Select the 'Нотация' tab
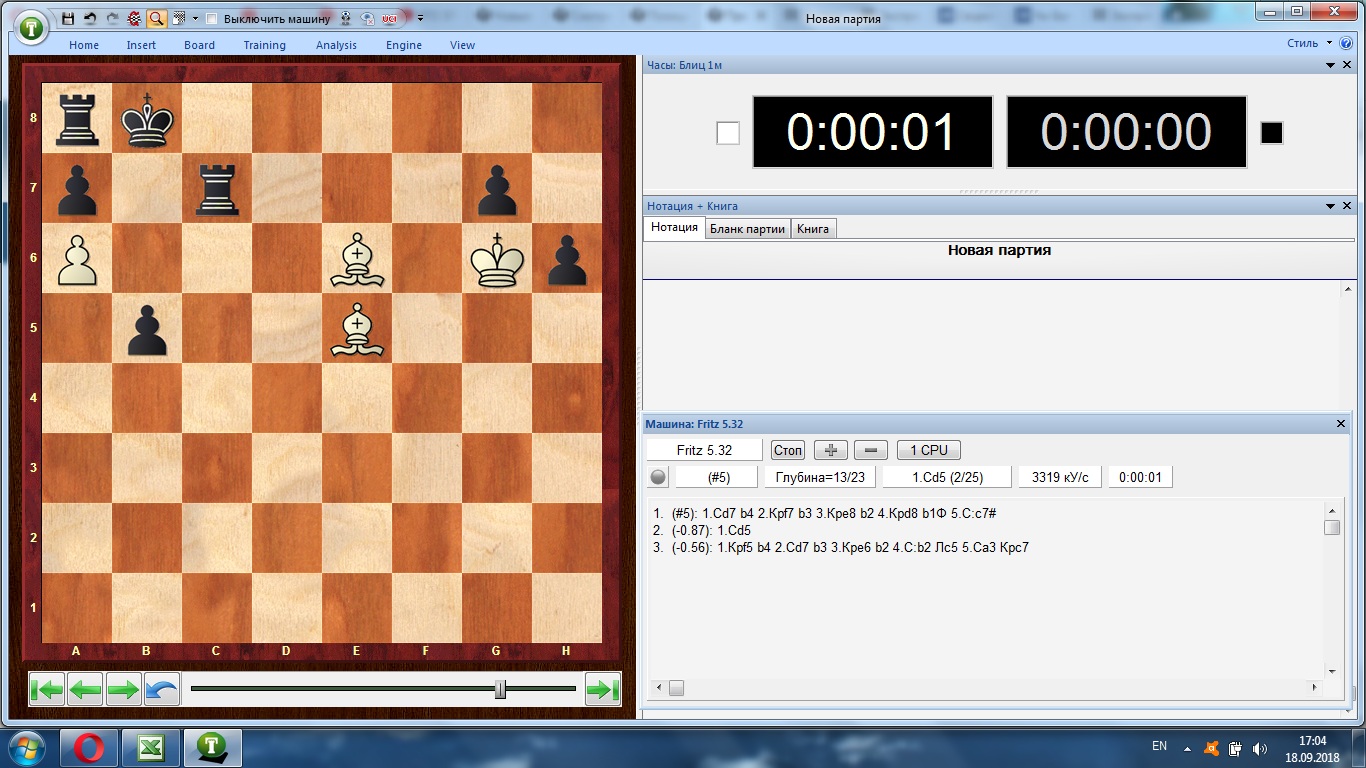Viewport: 1366px width, 768px height. [x=674, y=228]
